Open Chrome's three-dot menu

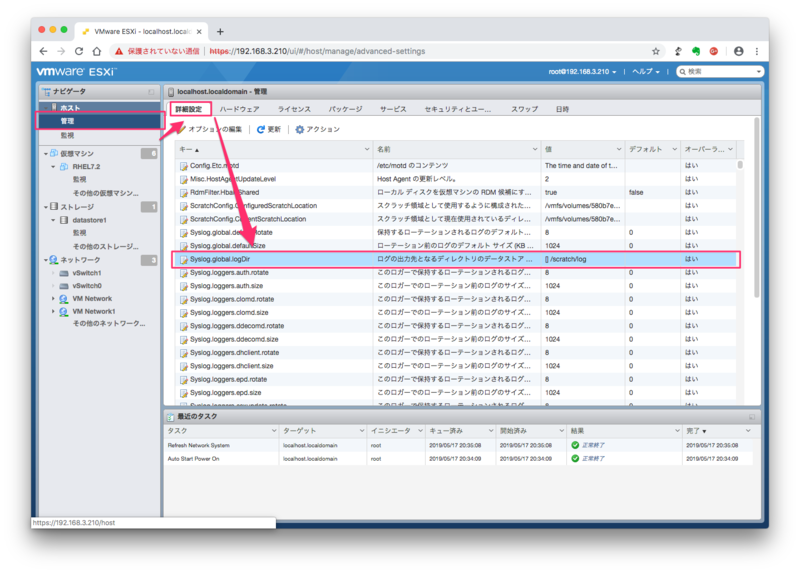tap(757, 51)
